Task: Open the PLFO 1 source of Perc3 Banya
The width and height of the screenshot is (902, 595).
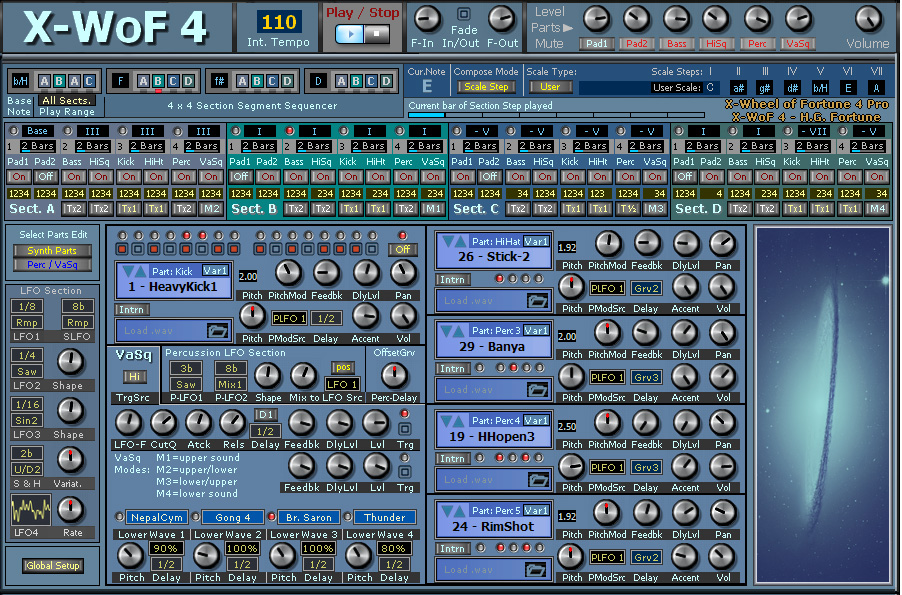Action: 607,377
